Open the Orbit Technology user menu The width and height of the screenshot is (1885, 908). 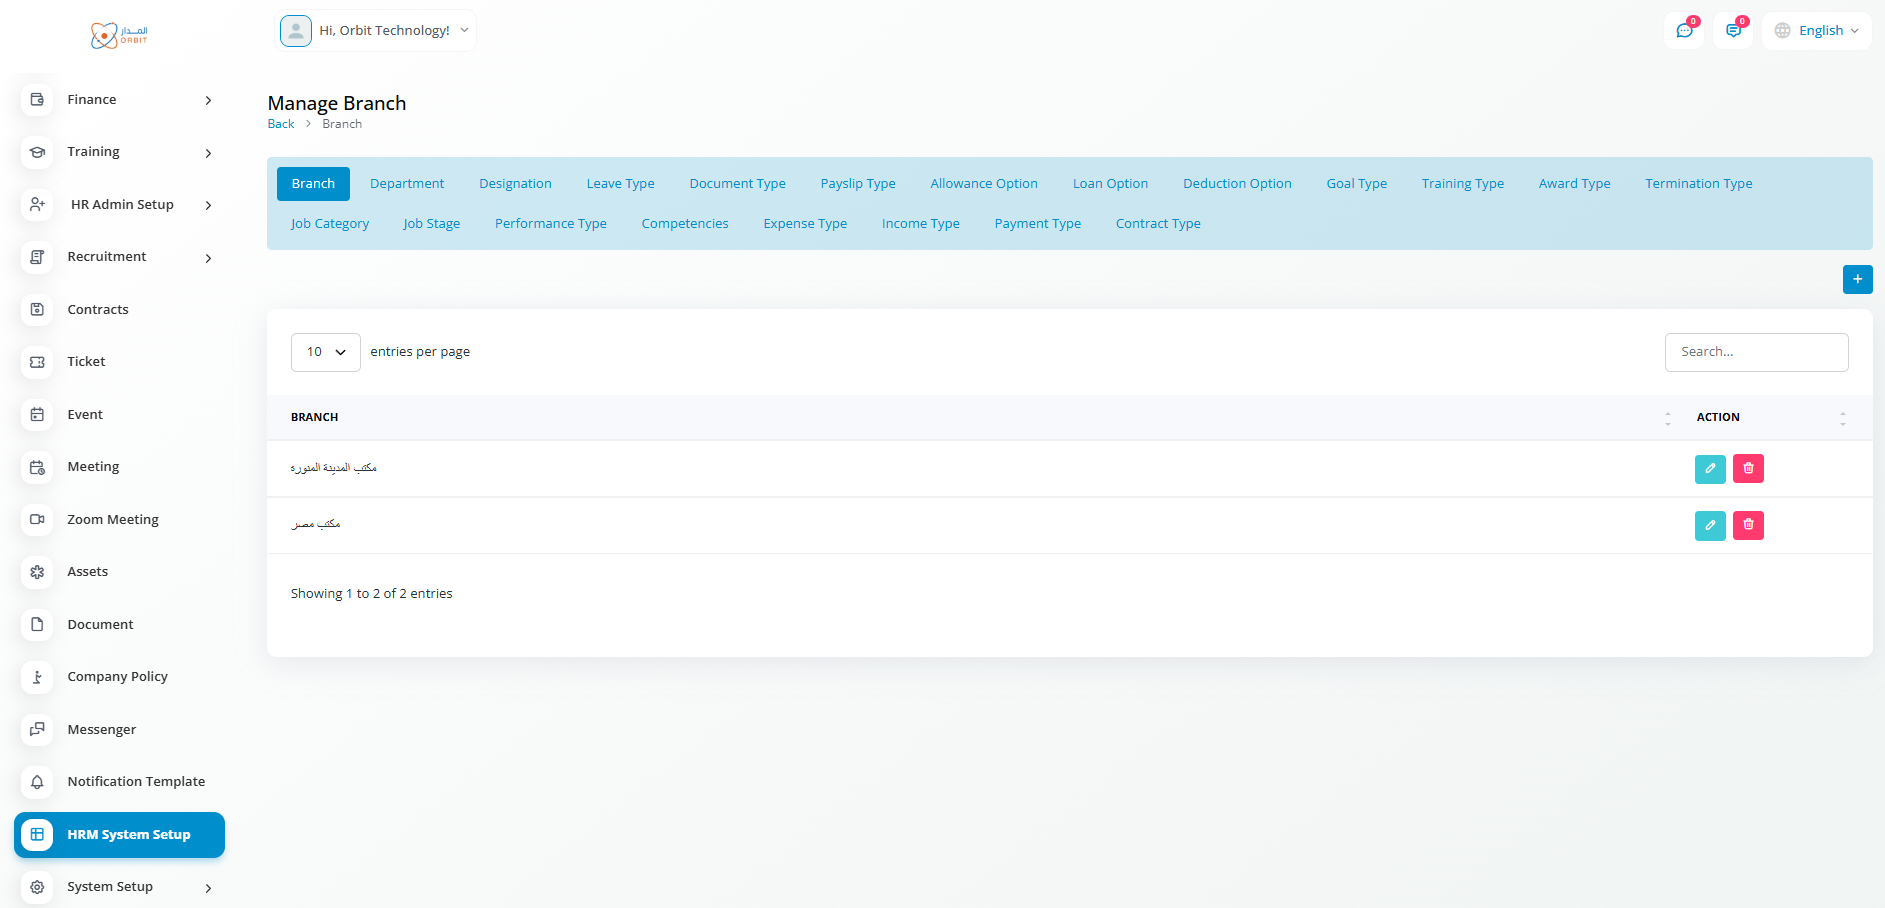pyautogui.click(x=375, y=31)
